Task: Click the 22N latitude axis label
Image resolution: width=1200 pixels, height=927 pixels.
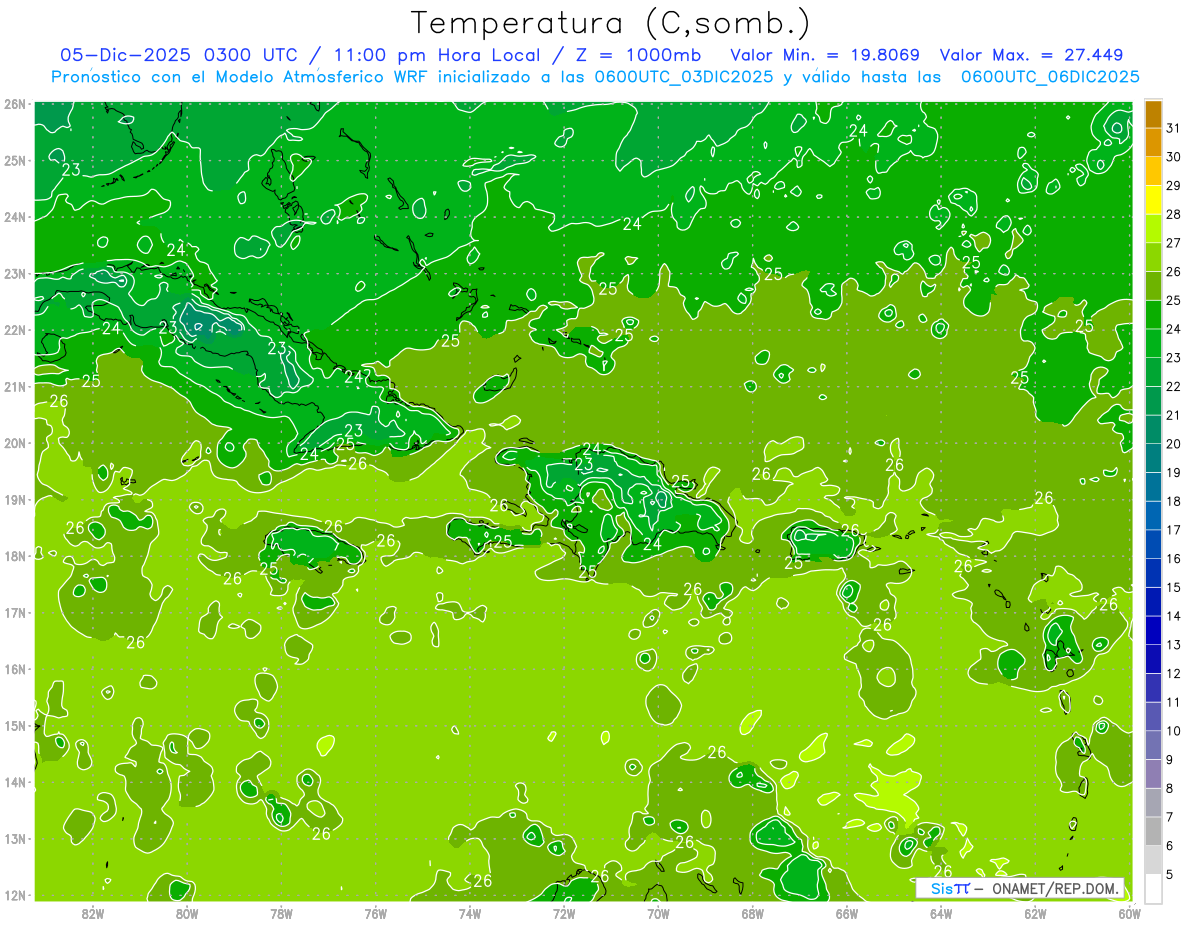Action: click(x=14, y=330)
